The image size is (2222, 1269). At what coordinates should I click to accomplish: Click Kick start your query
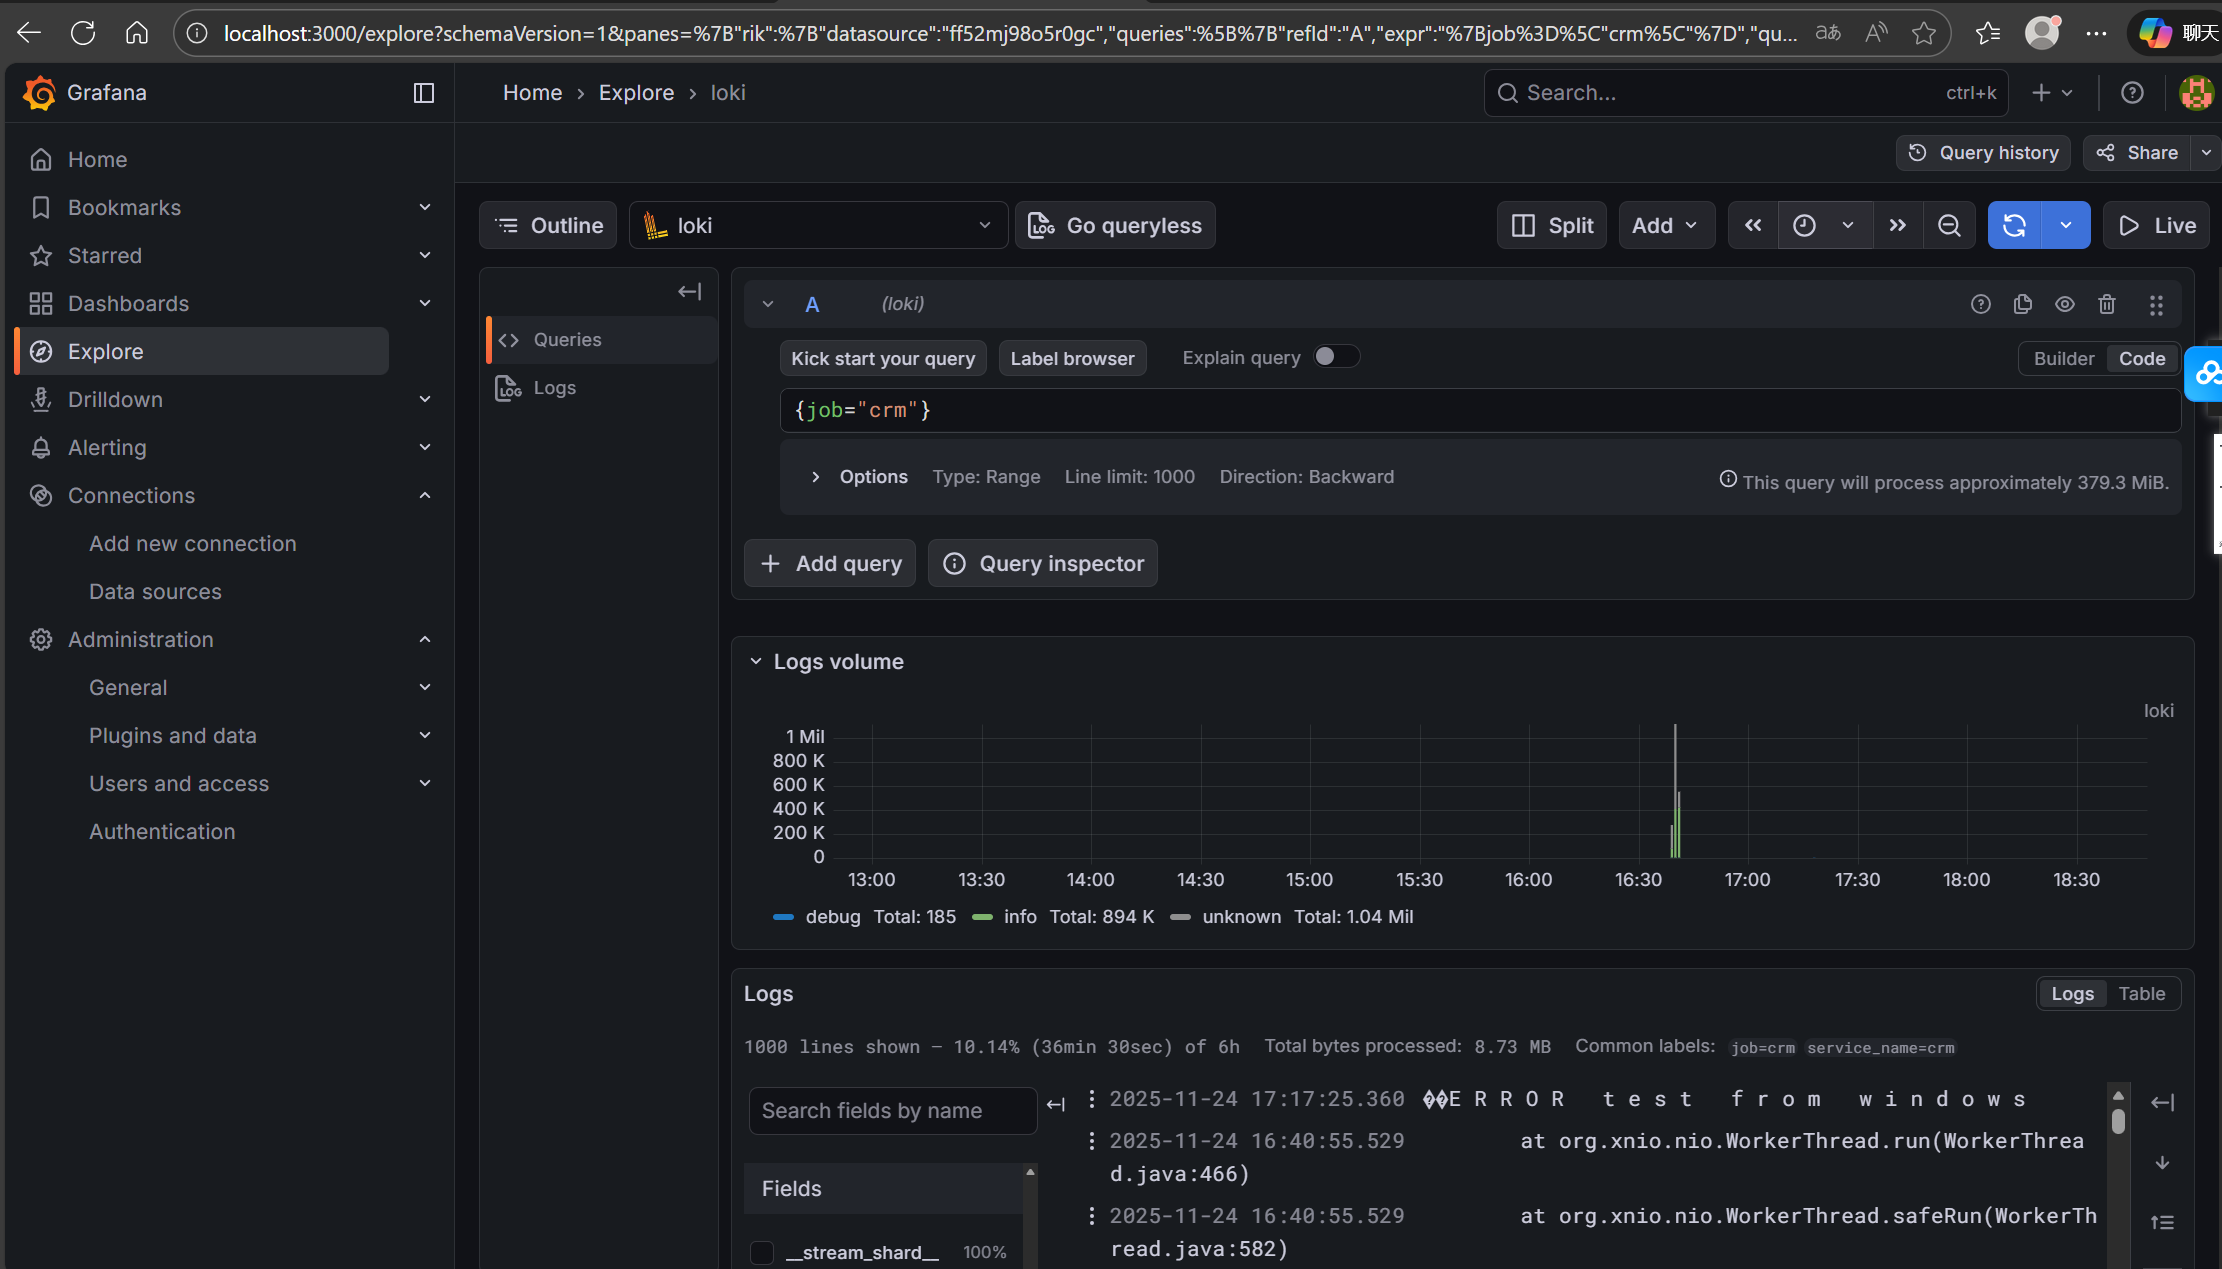point(882,357)
